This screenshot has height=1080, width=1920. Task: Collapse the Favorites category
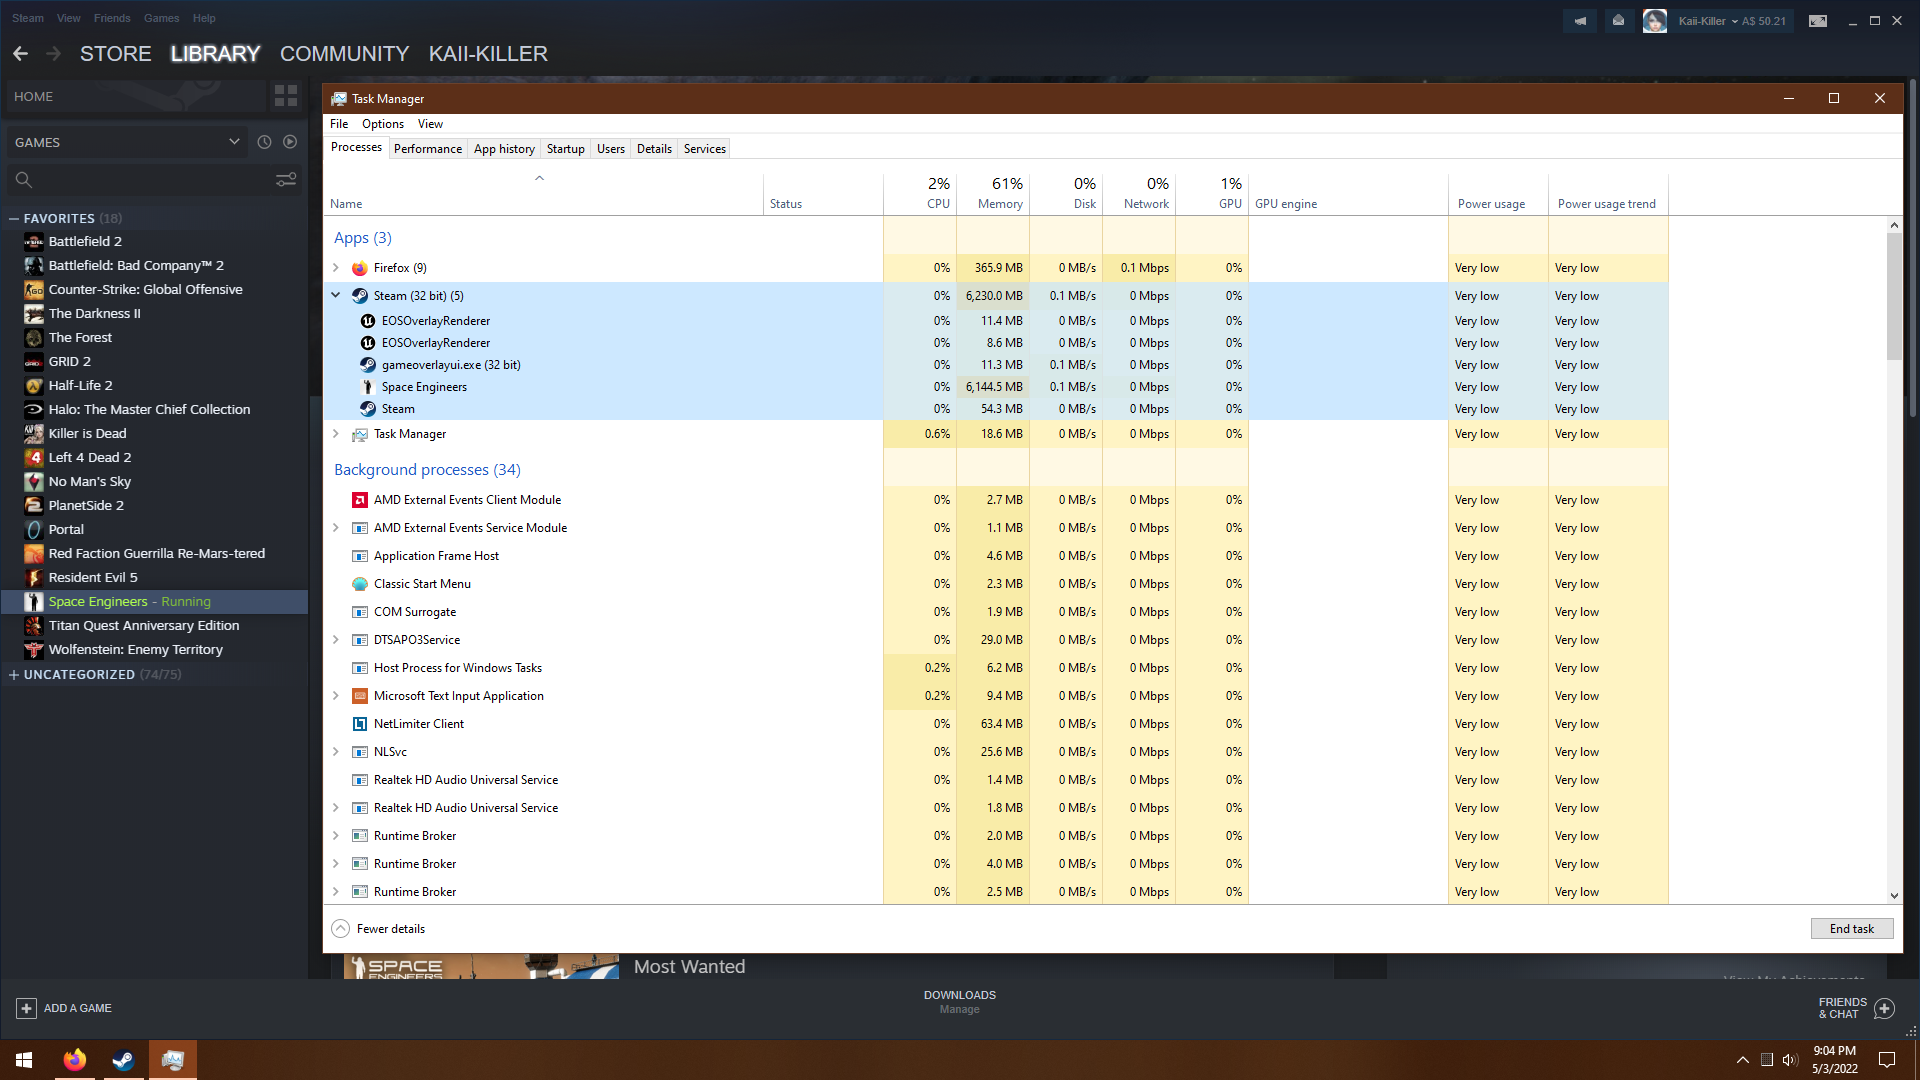coord(14,218)
